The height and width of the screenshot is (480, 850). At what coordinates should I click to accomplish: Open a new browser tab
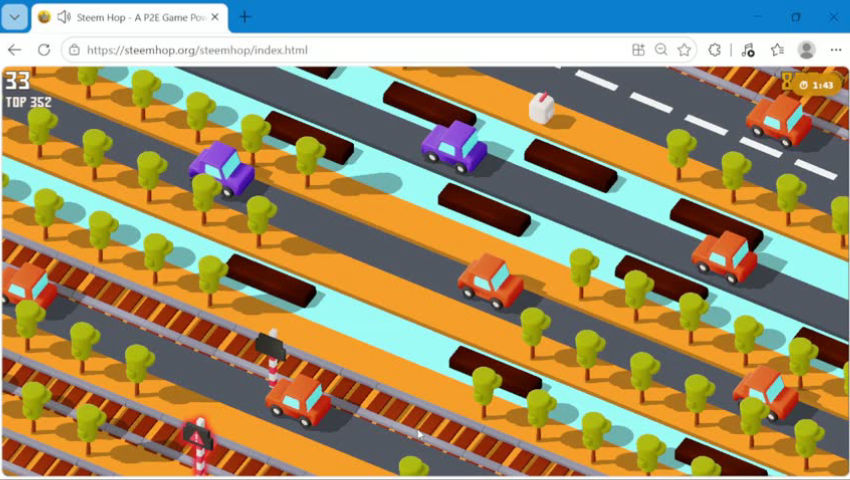tap(245, 17)
